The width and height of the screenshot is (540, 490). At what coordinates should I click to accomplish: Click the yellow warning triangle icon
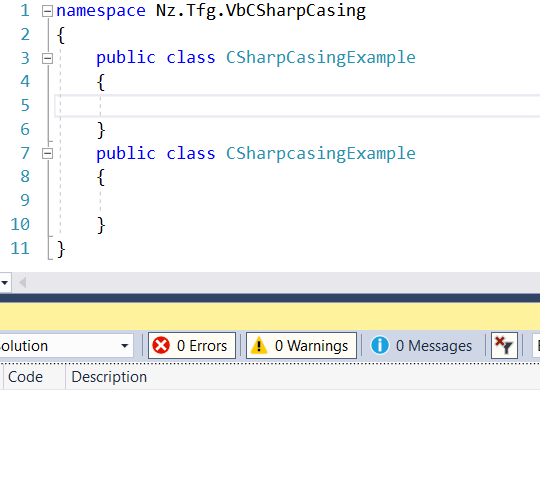259,345
